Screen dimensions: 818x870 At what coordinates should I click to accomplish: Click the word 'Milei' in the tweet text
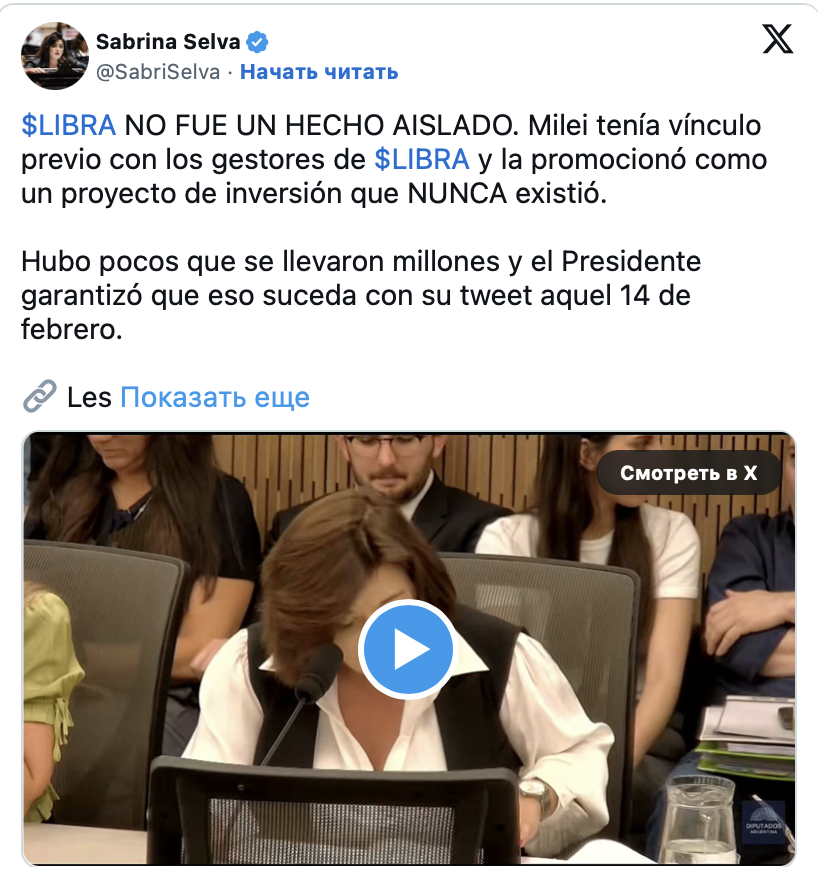(x=558, y=125)
